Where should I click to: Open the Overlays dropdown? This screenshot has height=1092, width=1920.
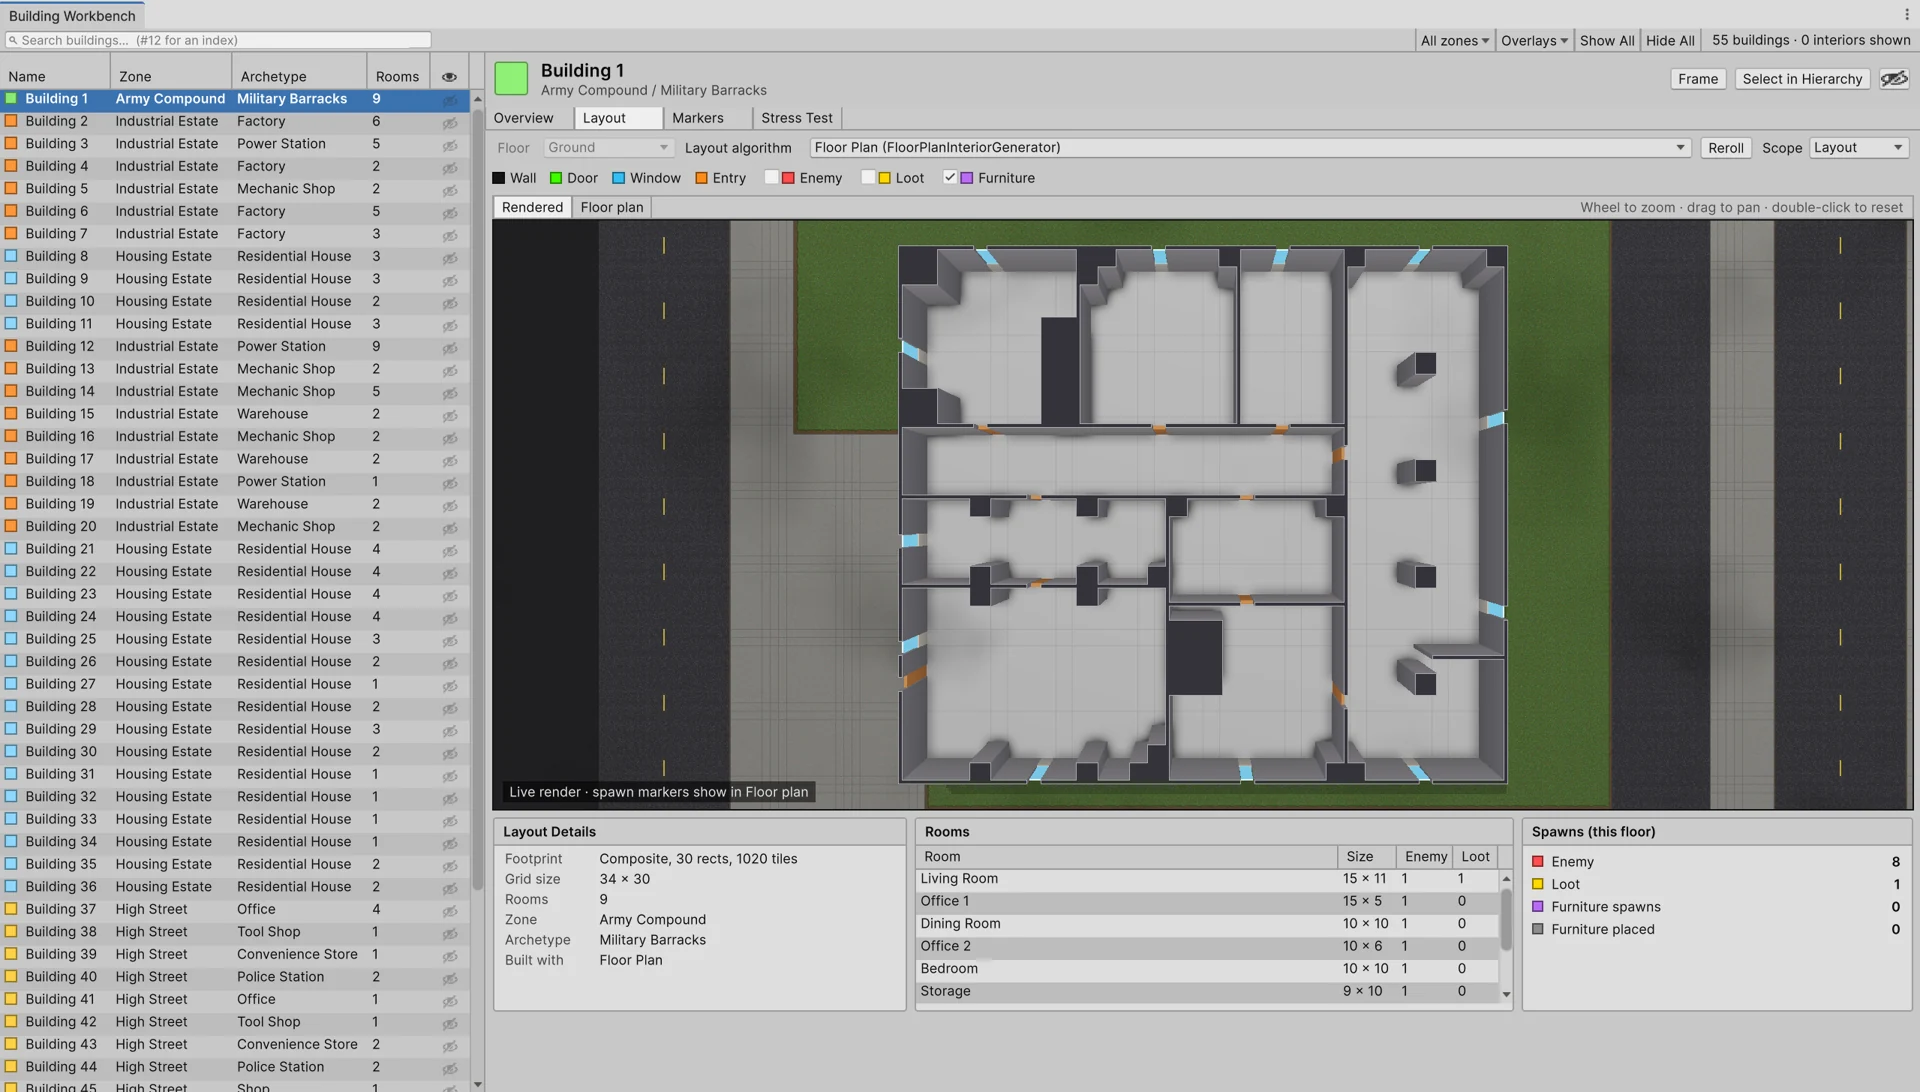1533,40
